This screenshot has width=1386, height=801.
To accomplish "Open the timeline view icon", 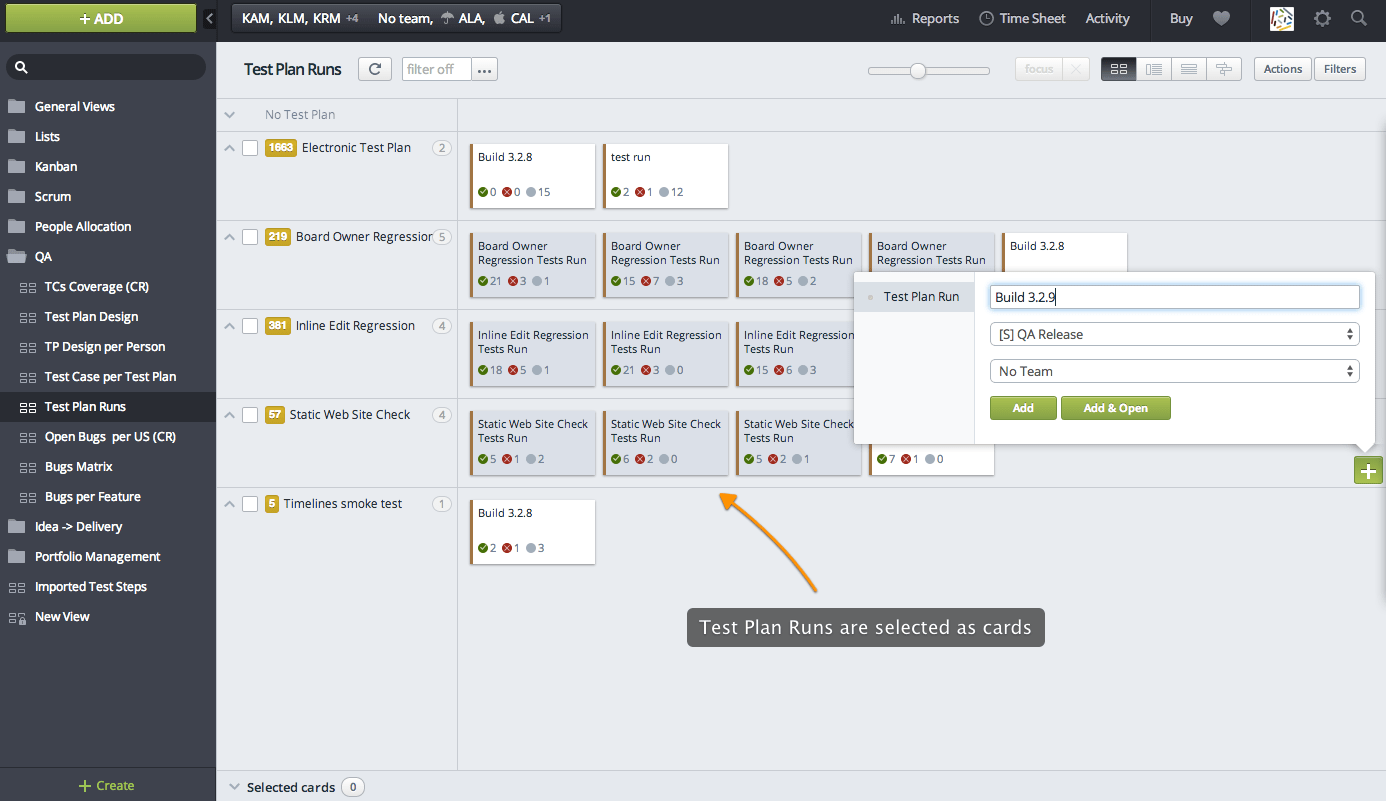I will tap(1223, 68).
